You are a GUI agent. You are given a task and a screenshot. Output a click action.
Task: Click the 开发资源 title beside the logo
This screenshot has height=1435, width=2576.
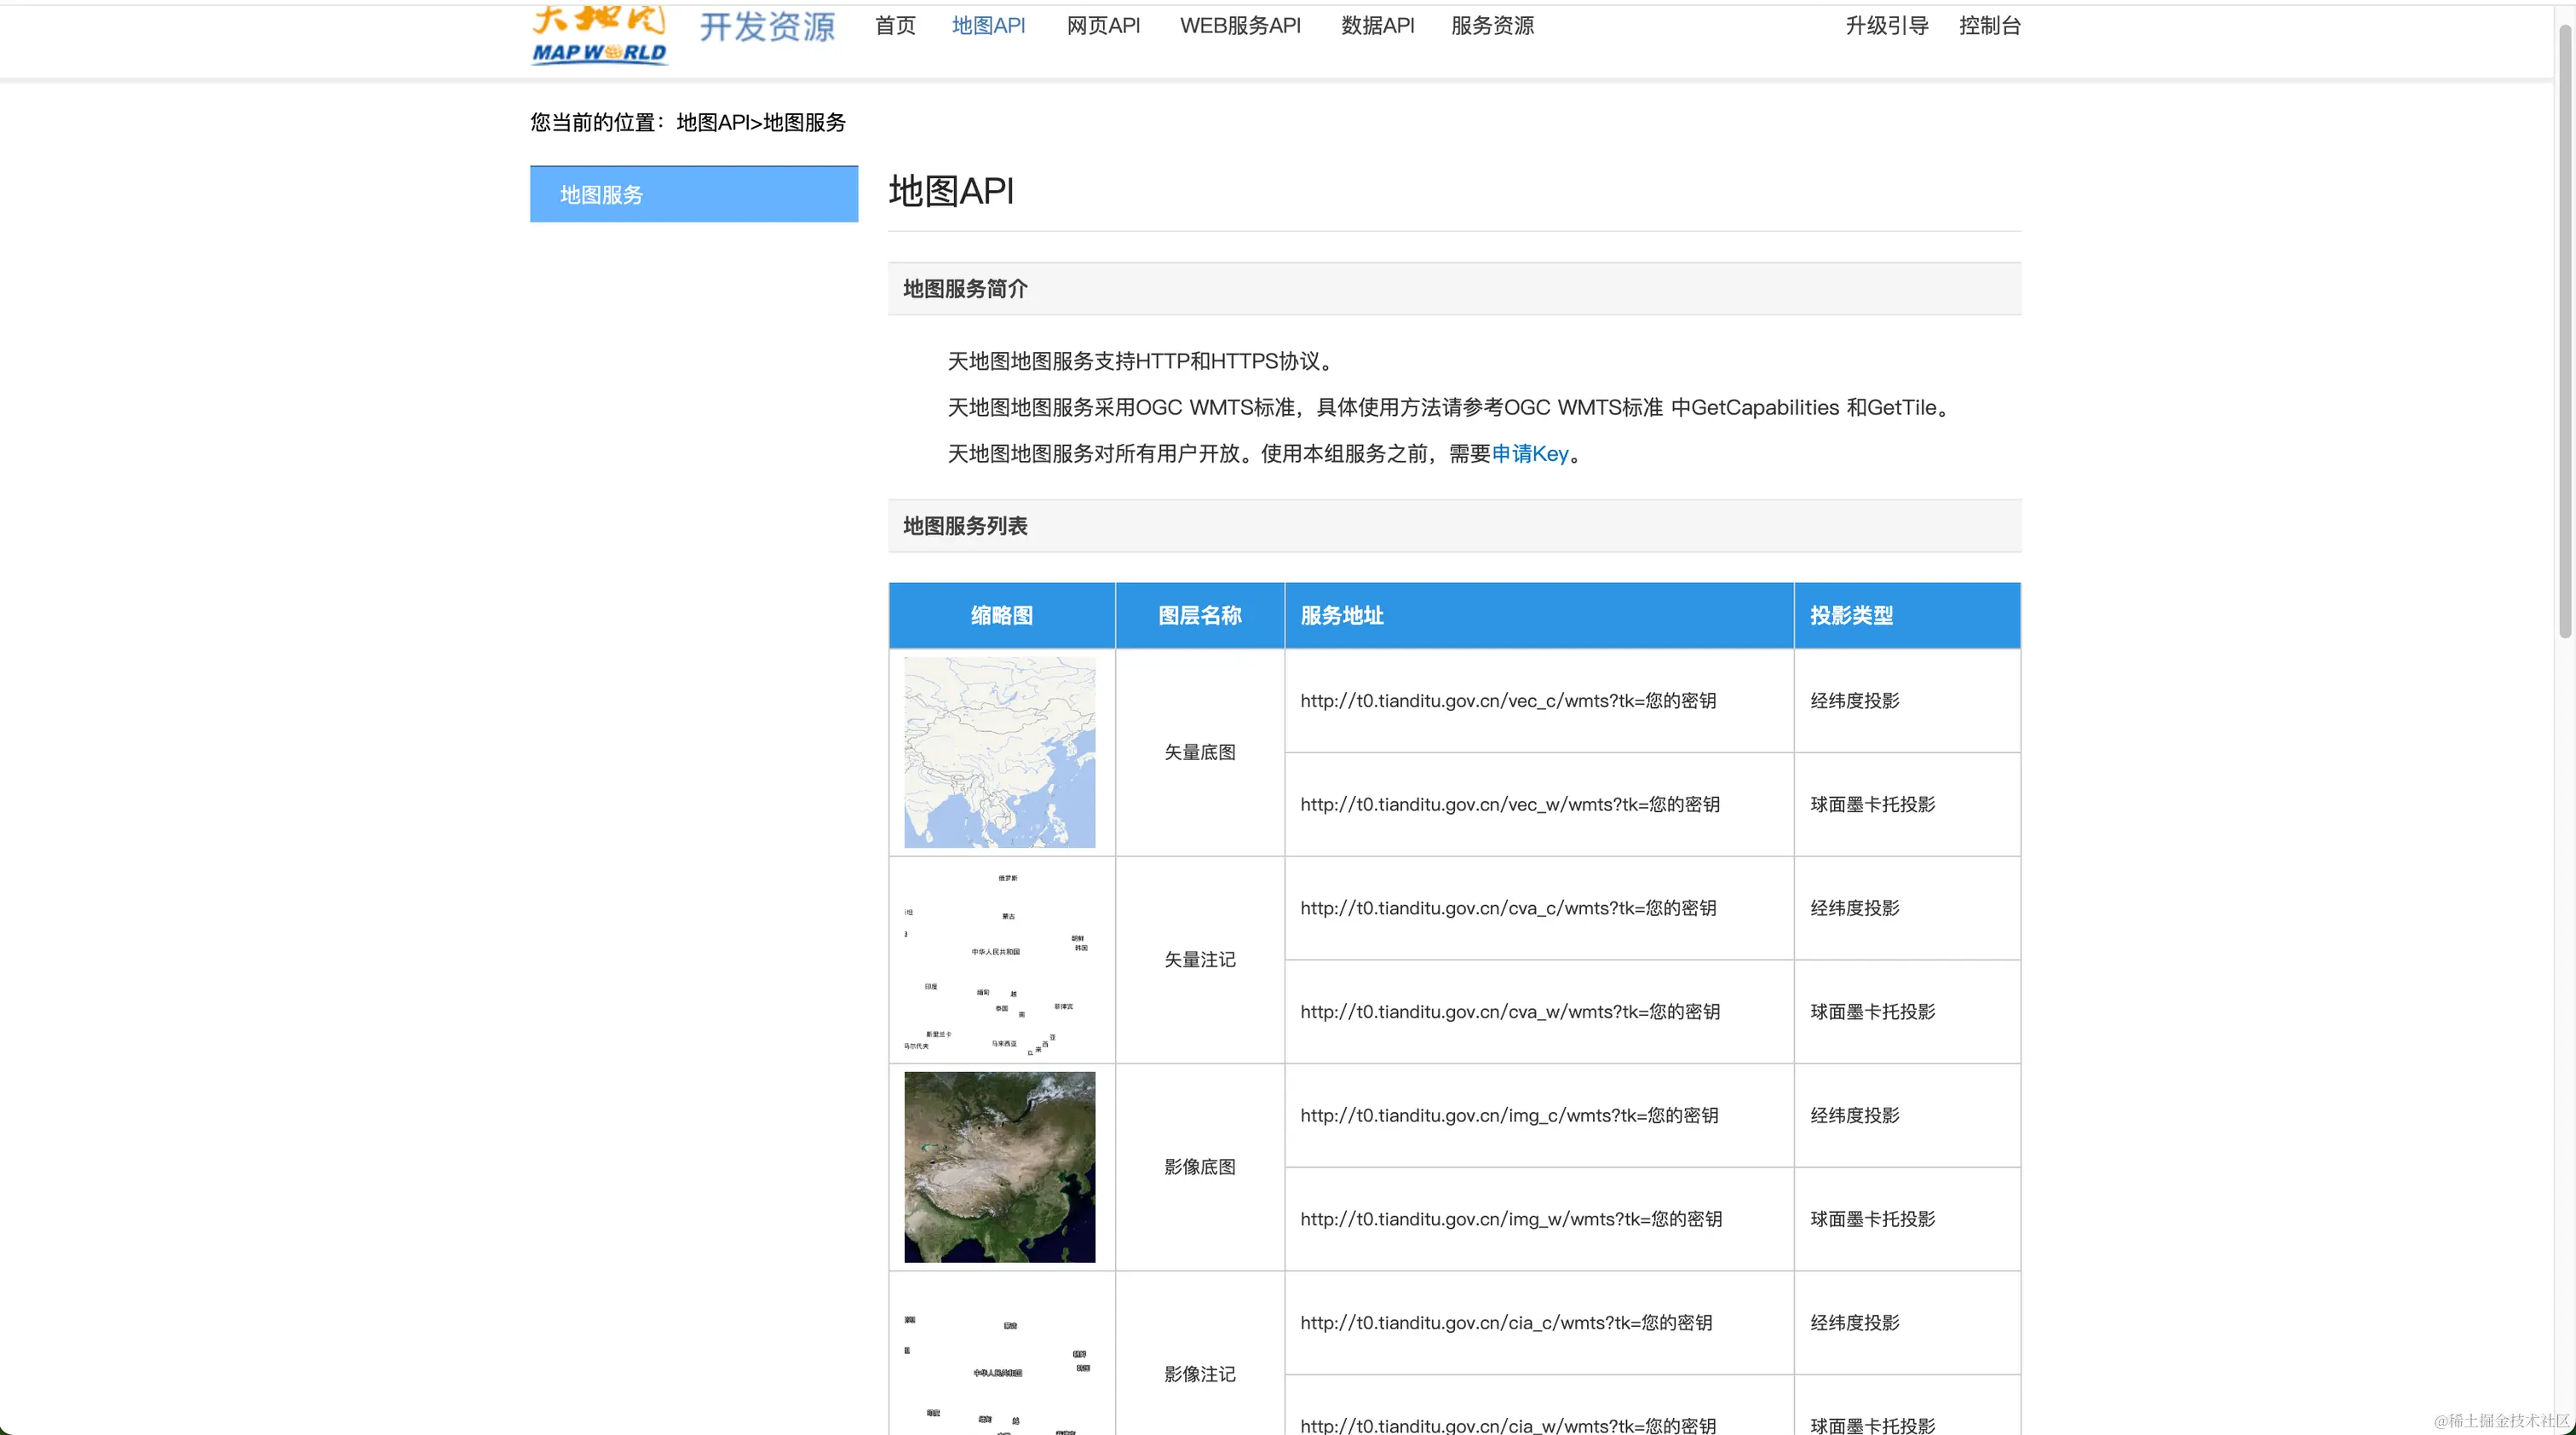(767, 27)
